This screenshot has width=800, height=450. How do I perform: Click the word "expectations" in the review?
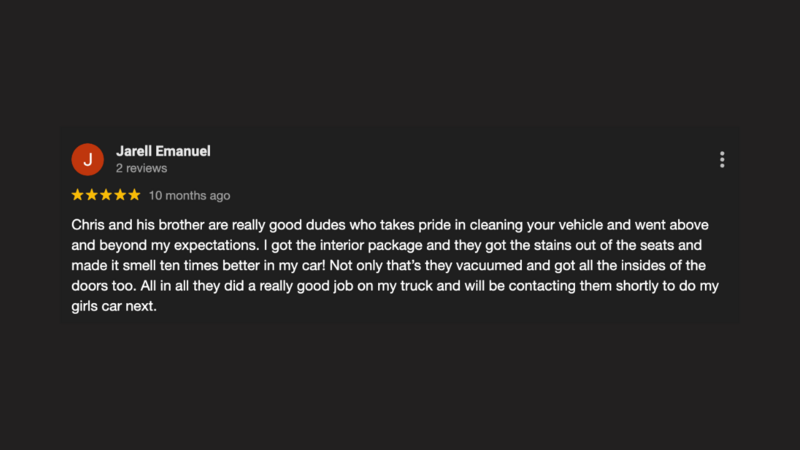click(216, 245)
